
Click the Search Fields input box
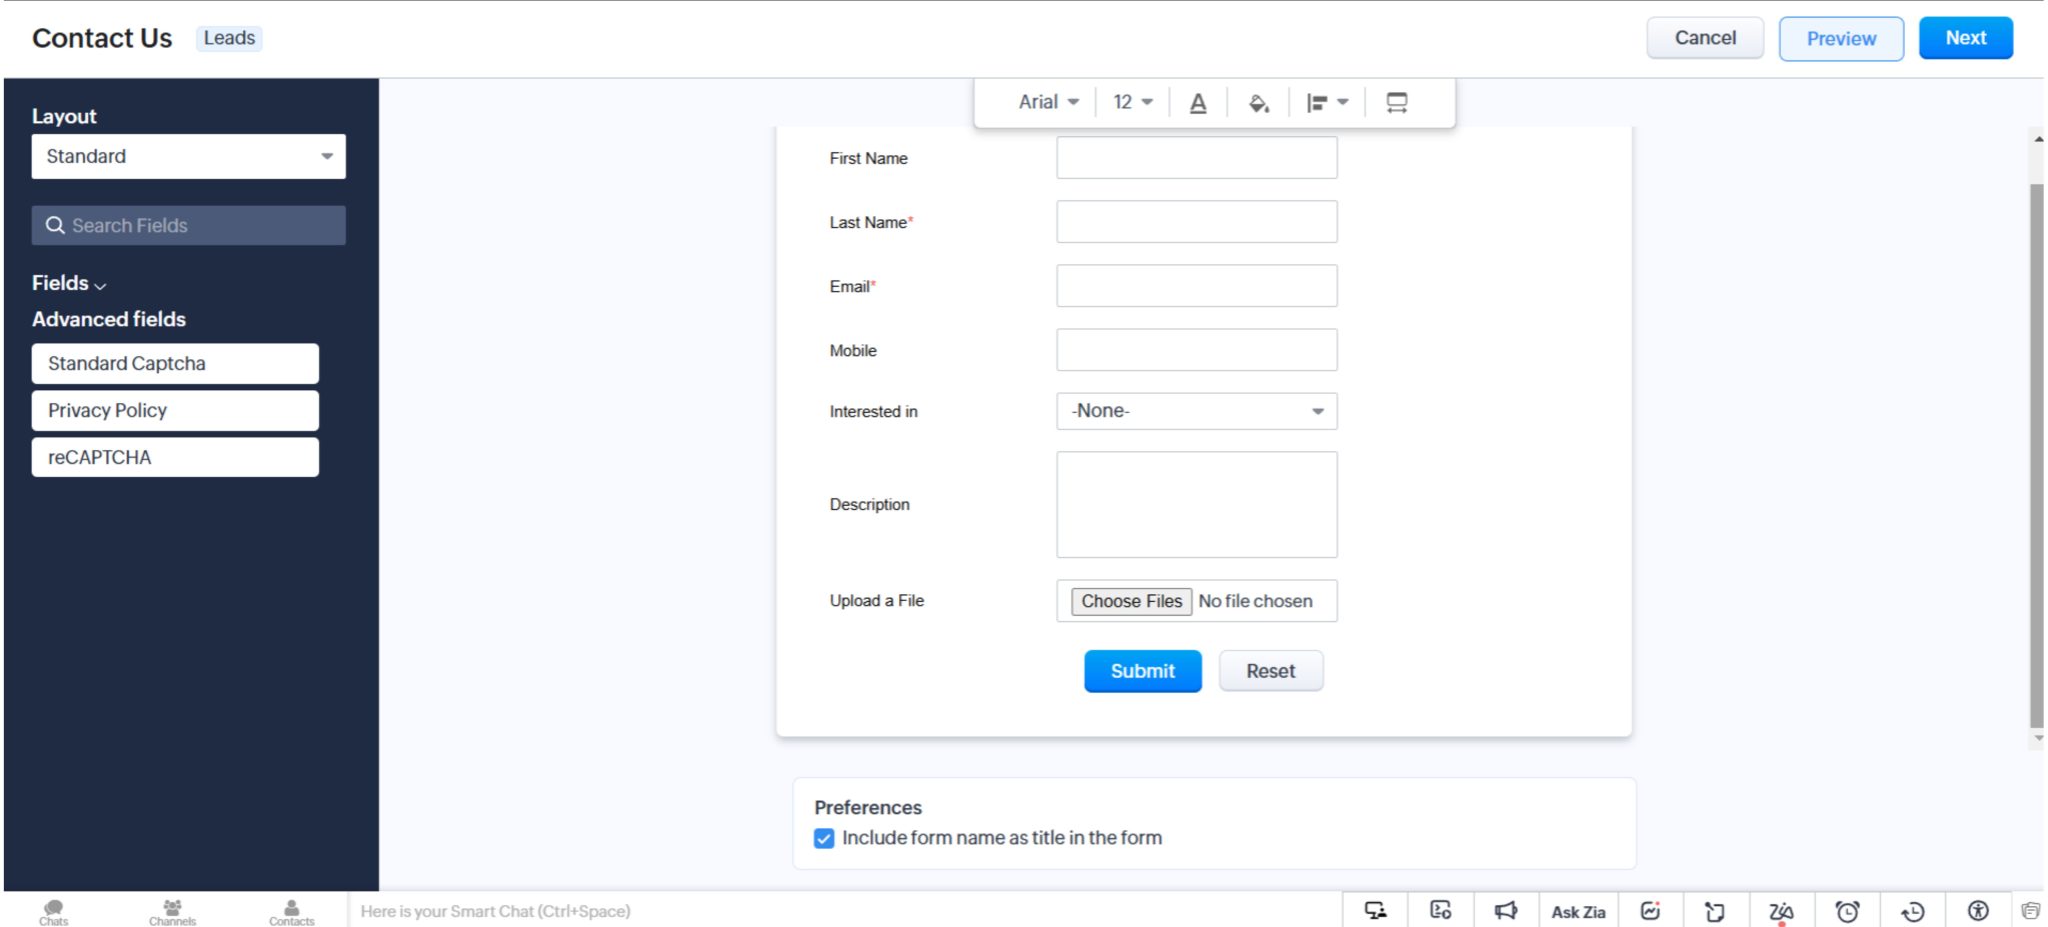point(188,226)
